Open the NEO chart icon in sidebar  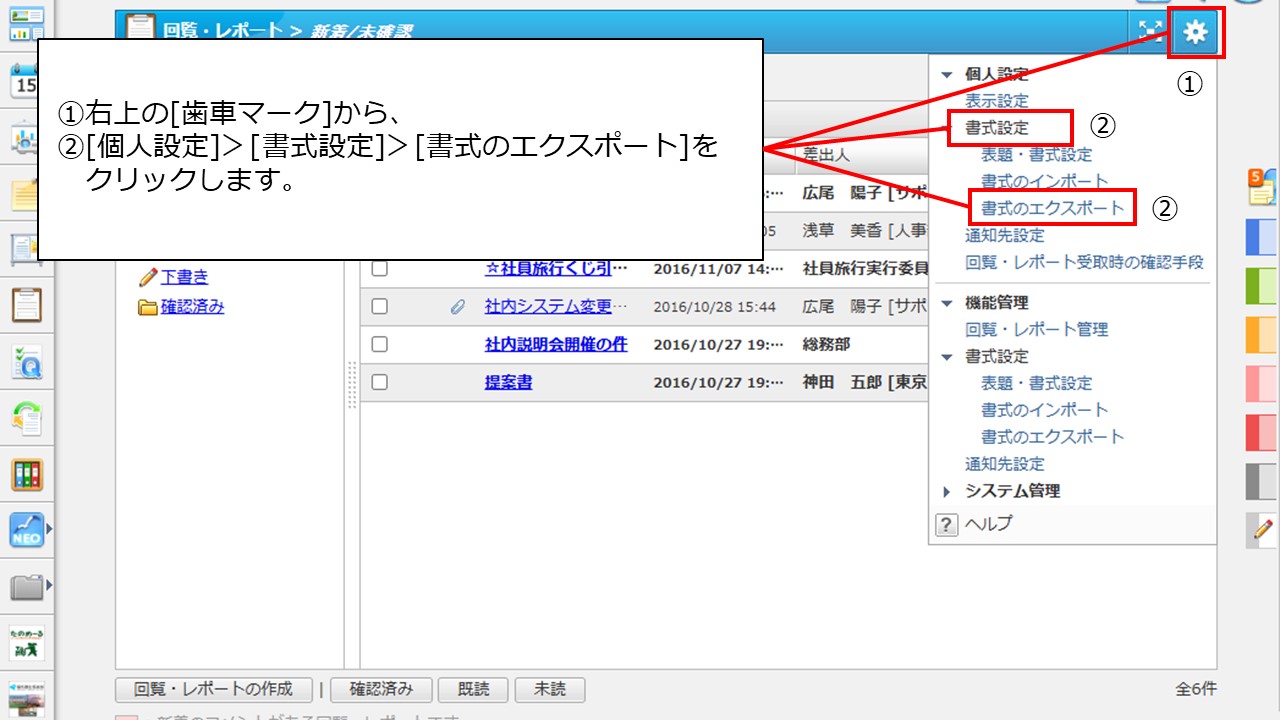[26, 529]
